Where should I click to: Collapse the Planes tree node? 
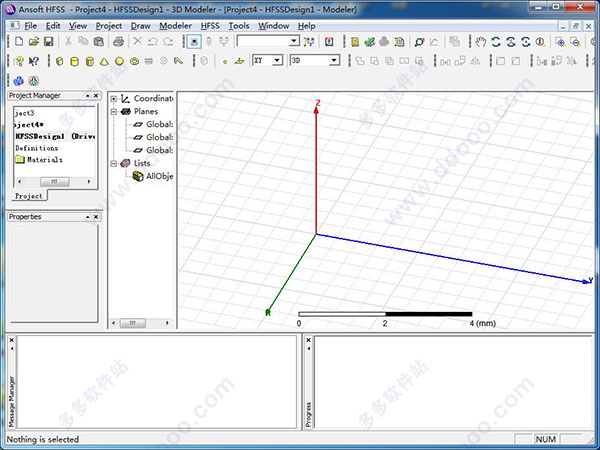point(114,112)
